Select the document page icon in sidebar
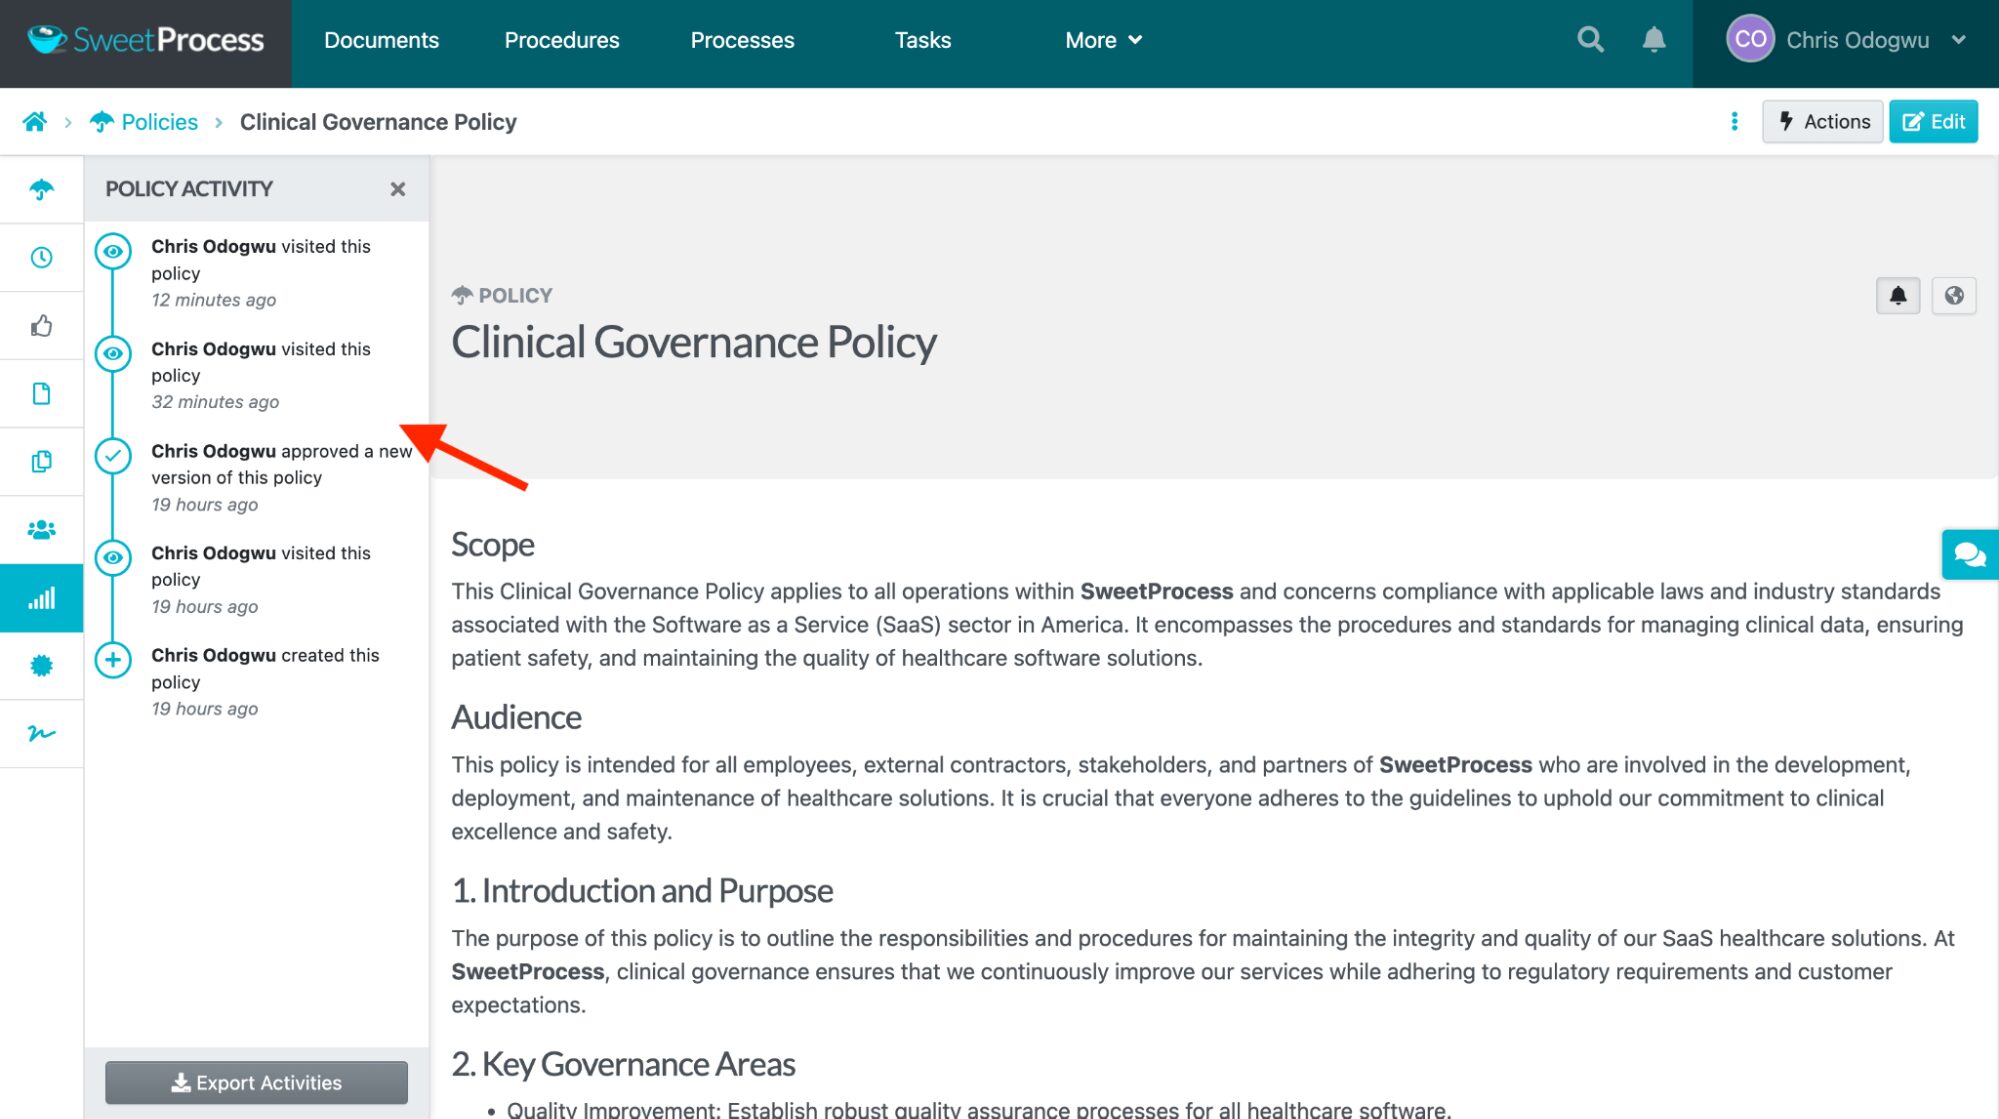 (x=41, y=393)
